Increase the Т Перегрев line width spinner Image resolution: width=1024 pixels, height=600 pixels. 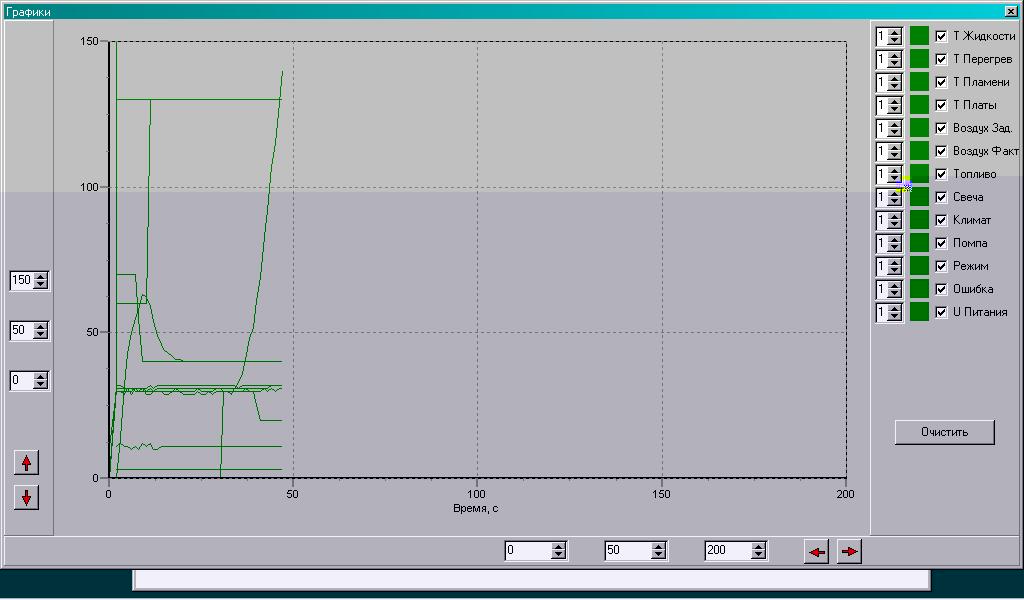pyautogui.click(x=895, y=55)
